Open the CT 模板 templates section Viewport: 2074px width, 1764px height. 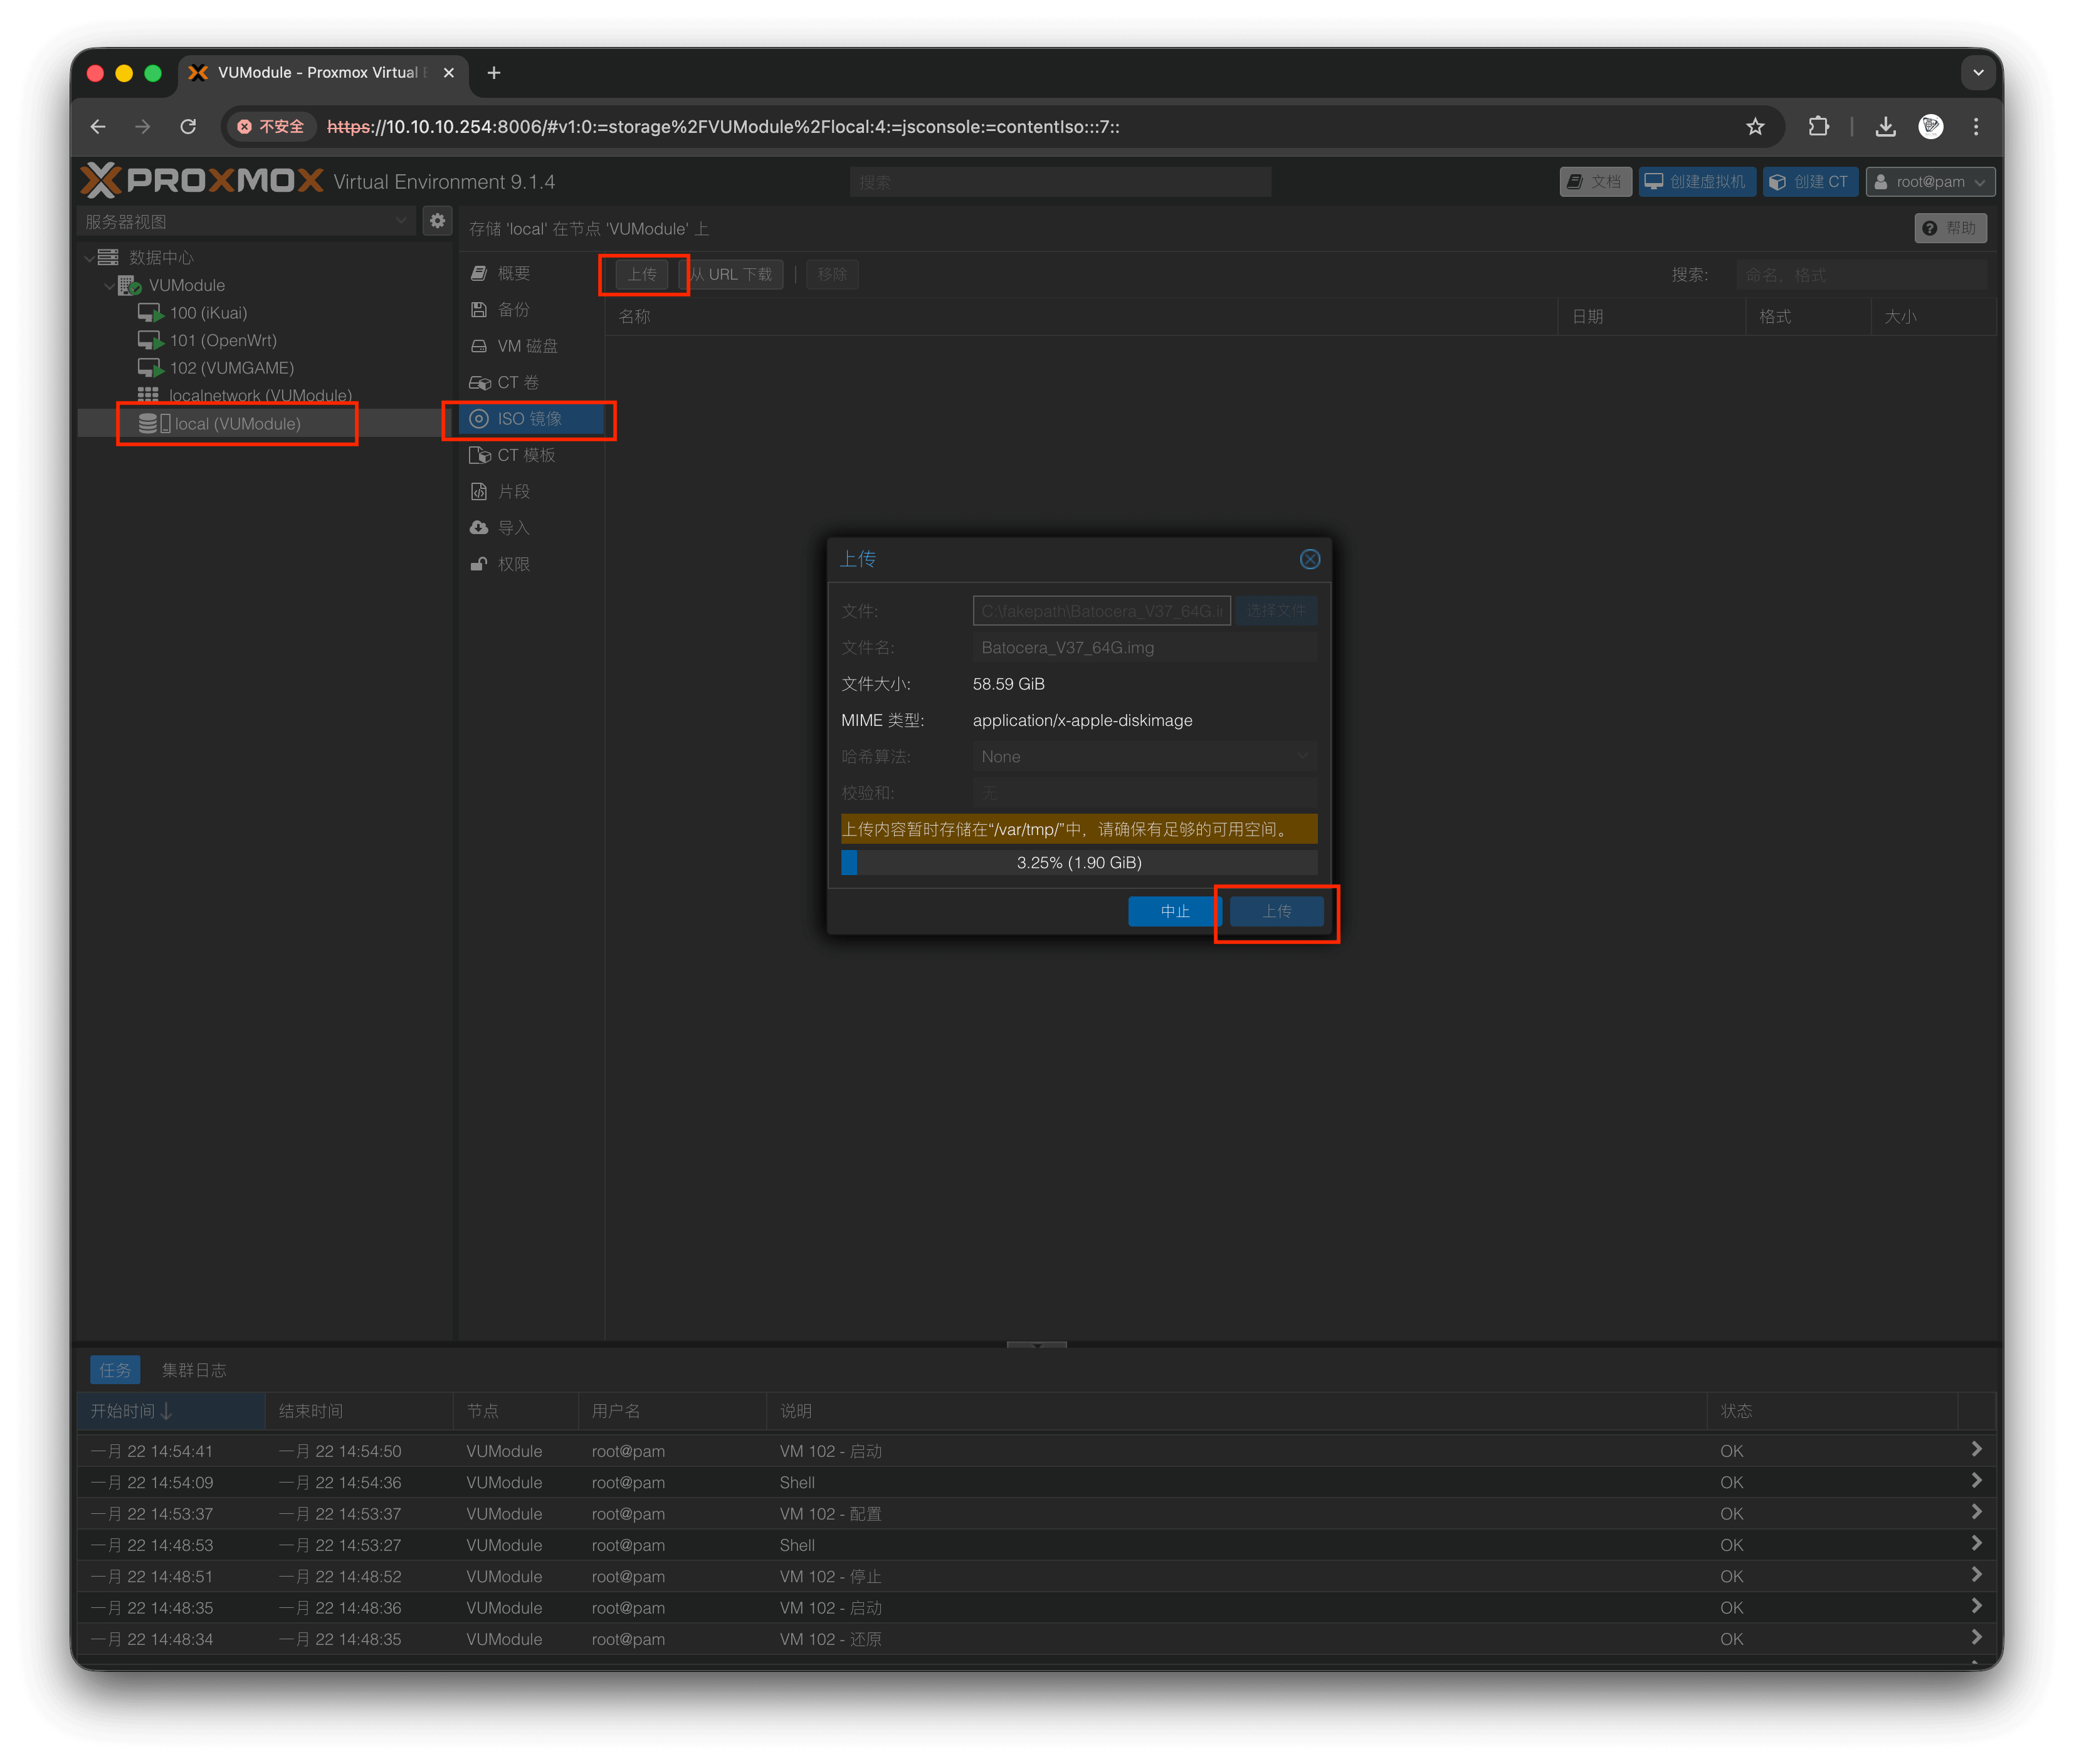pos(525,455)
